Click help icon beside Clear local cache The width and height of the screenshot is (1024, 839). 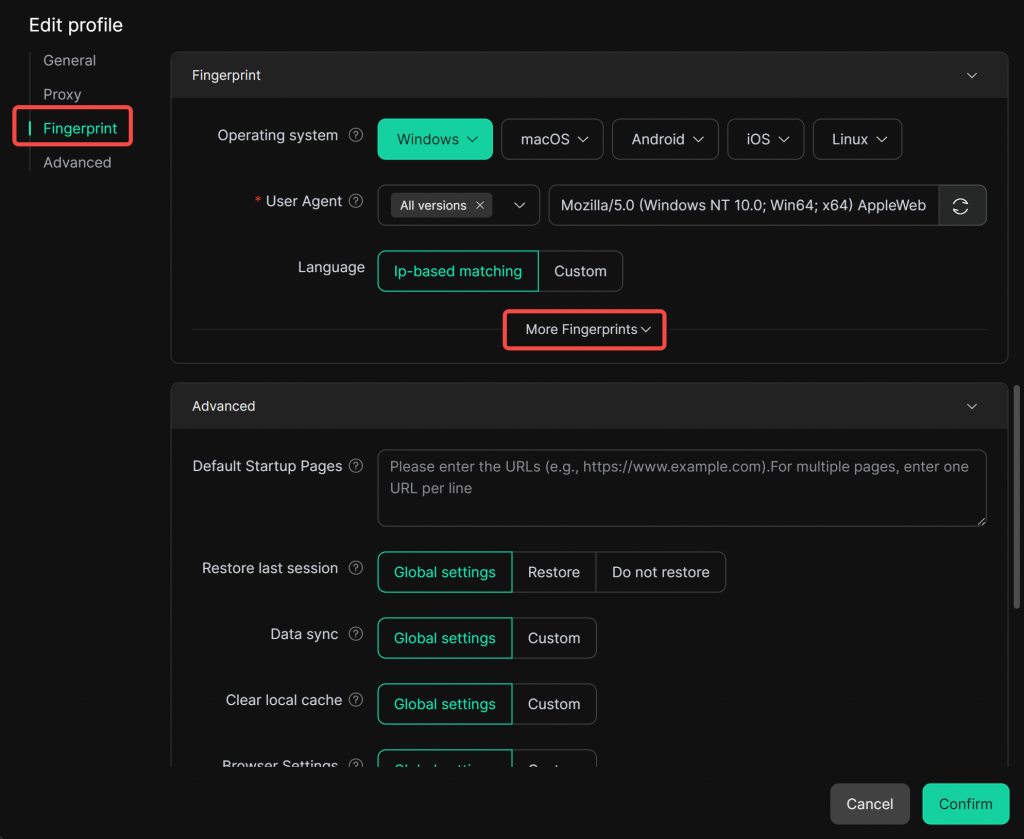[x=355, y=700]
